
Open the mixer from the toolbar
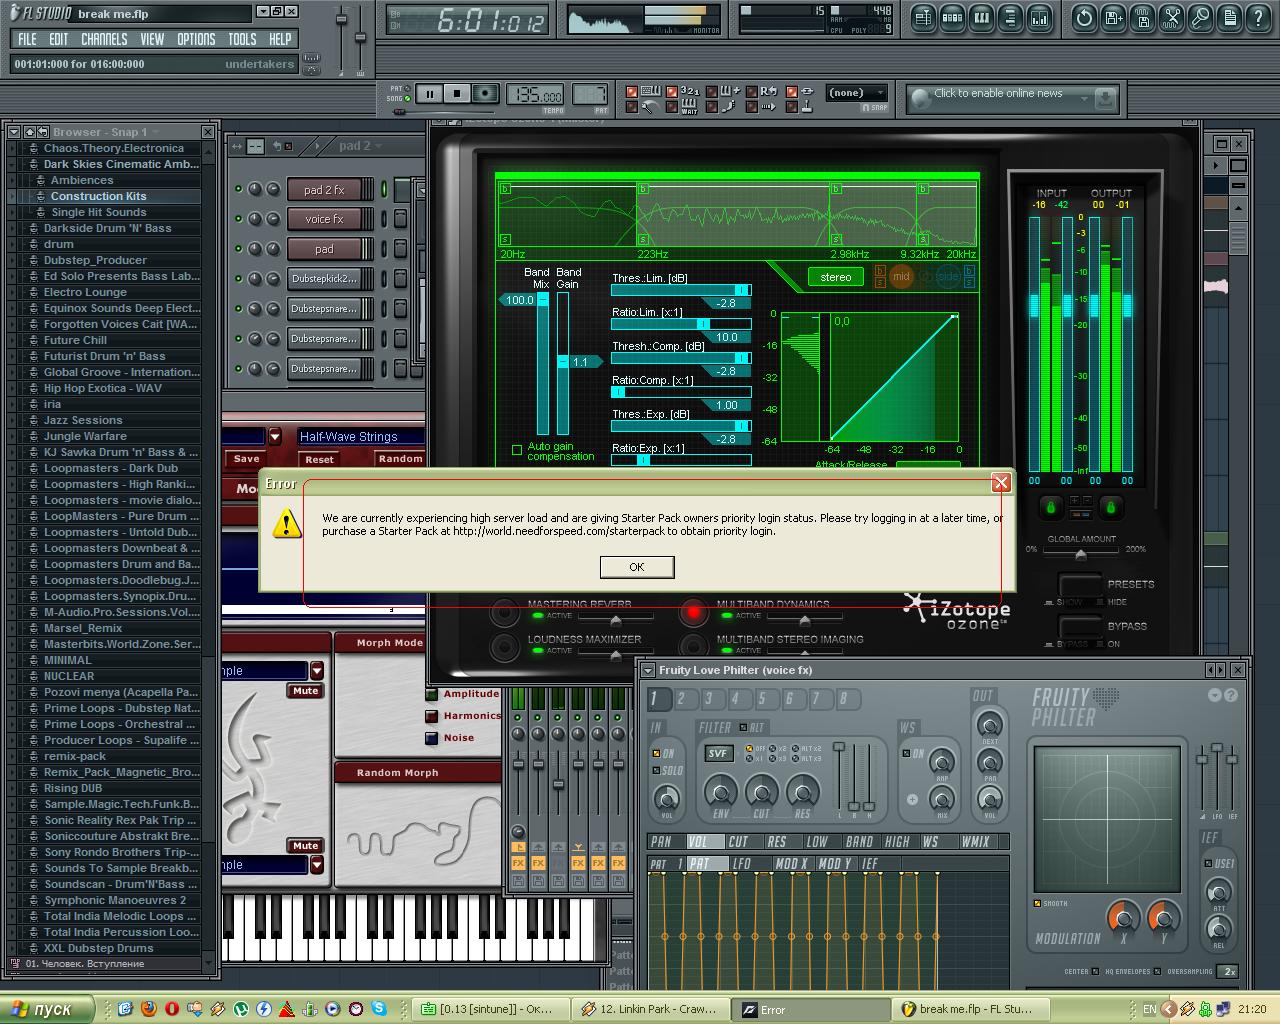[x=1039, y=18]
